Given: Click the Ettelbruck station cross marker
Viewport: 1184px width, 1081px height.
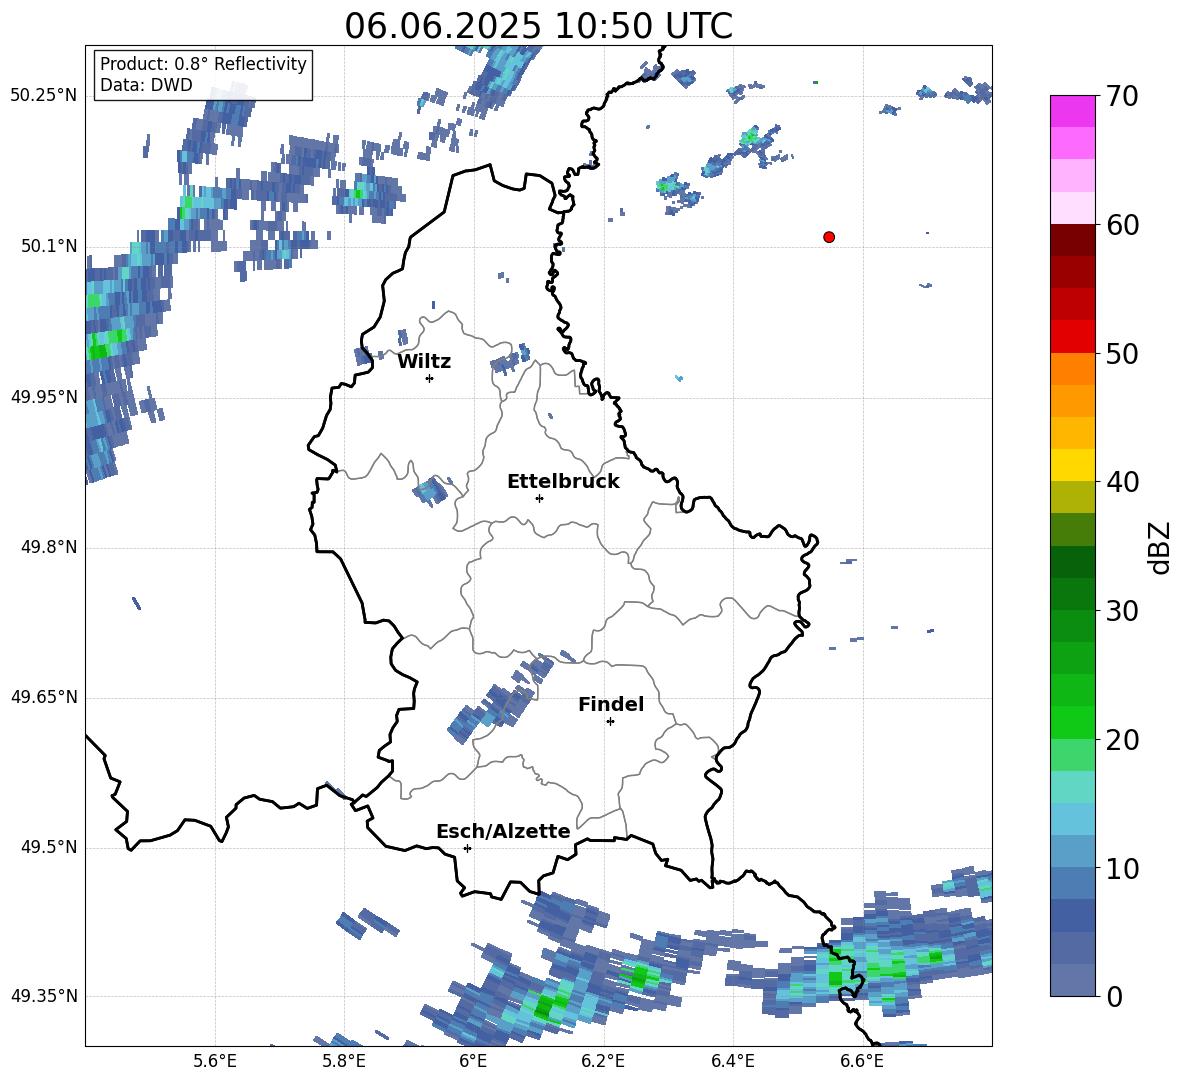Looking at the screenshot, I should pos(539,498).
